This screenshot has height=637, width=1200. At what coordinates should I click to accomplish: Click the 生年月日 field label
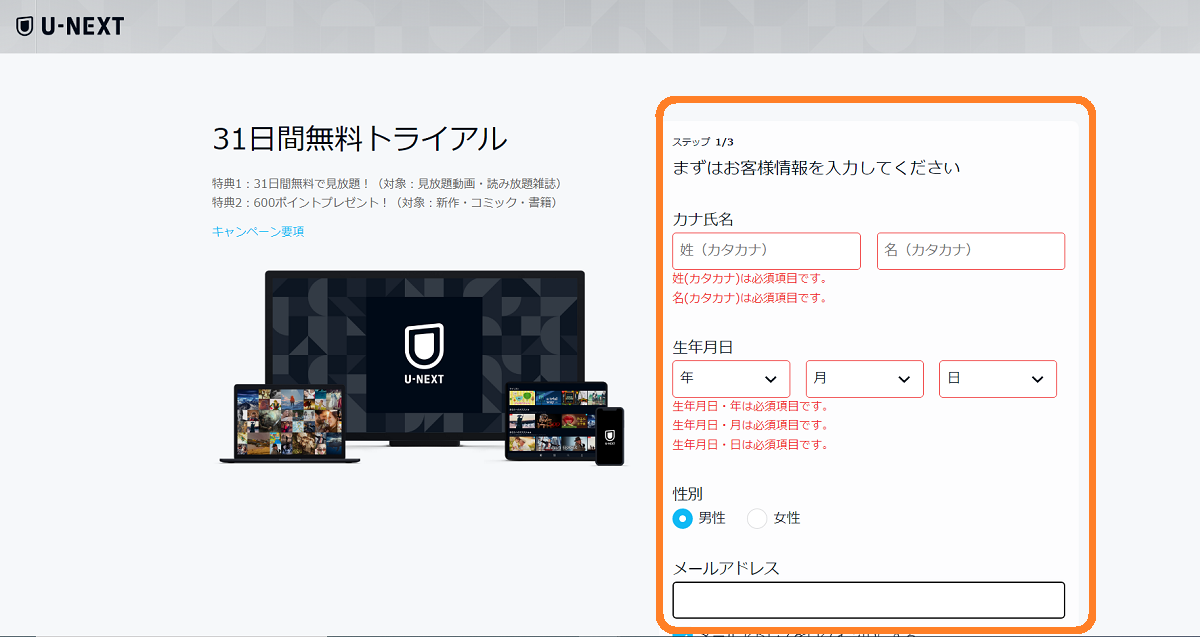(703, 347)
